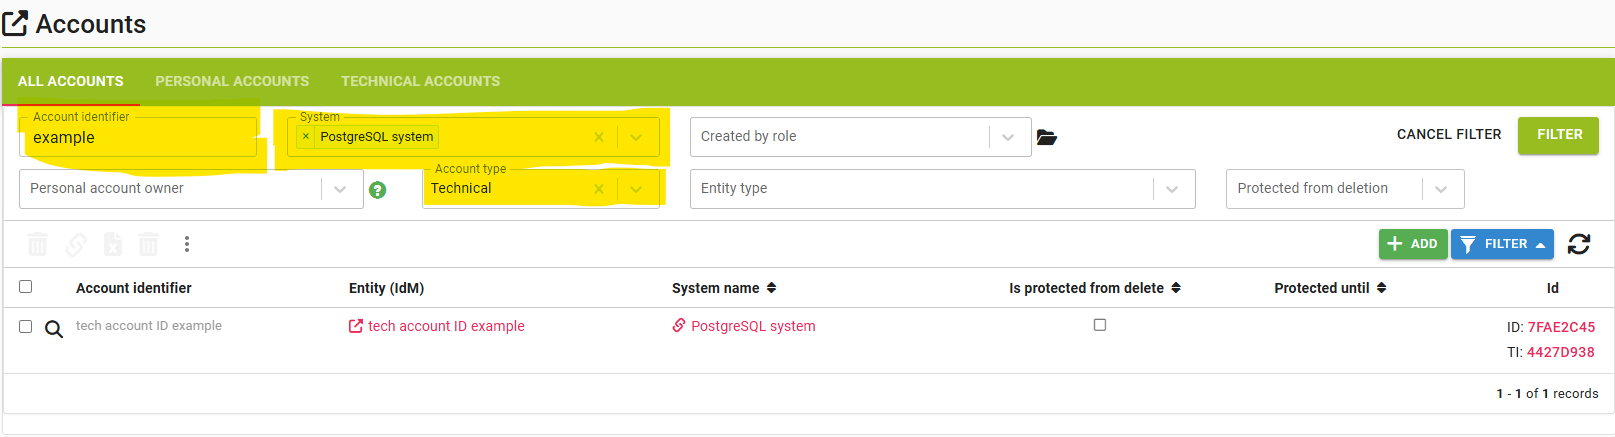Image resolution: width=1615 pixels, height=437 pixels.
Task: Switch to the Personal Accounts tab
Action: [x=232, y=81]
